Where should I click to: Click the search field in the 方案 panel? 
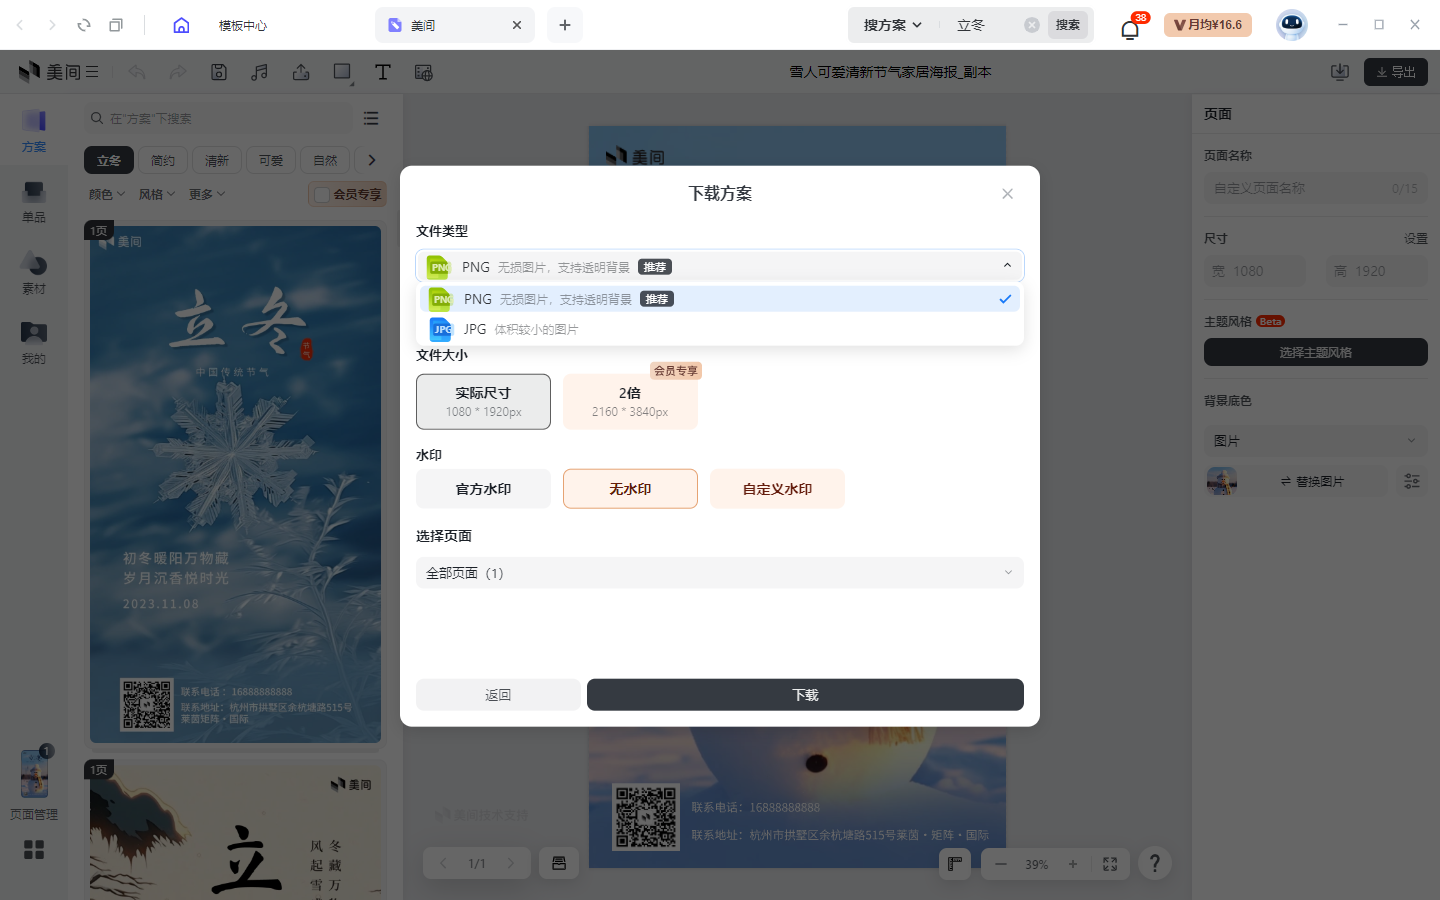pyautogui.click(x=218, y=118)
